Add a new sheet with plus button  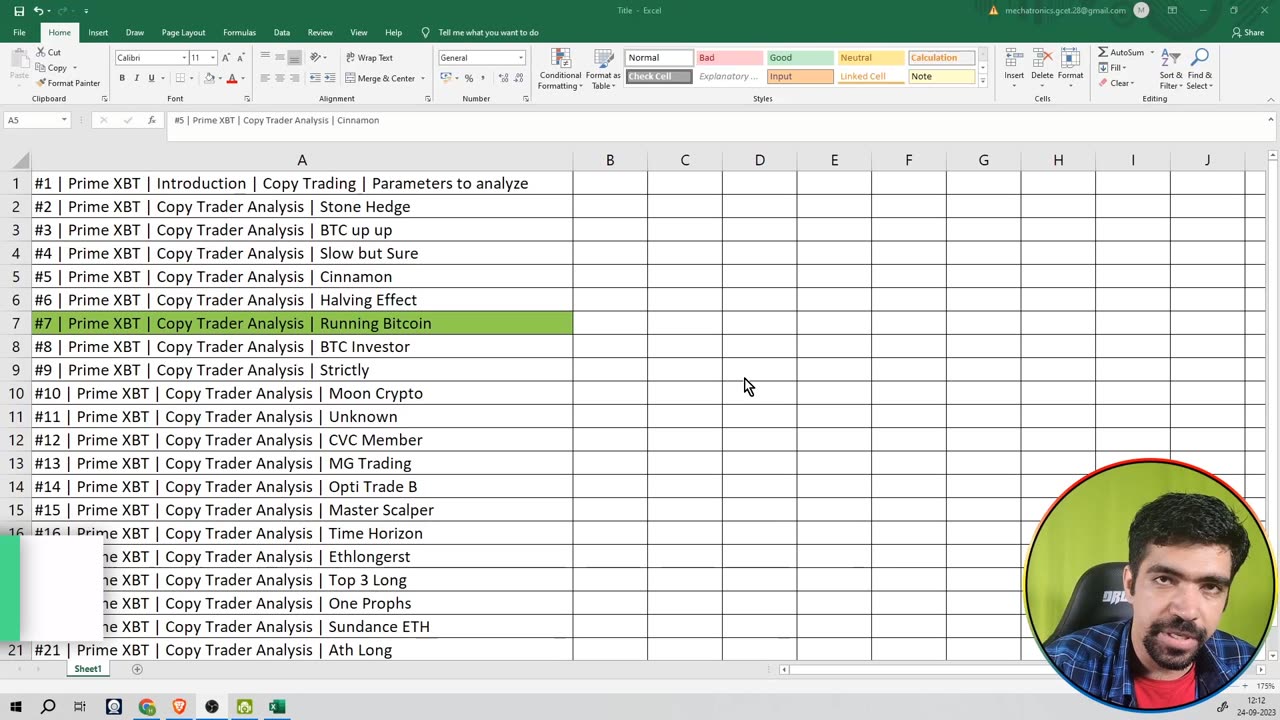(x=137, y=669)
